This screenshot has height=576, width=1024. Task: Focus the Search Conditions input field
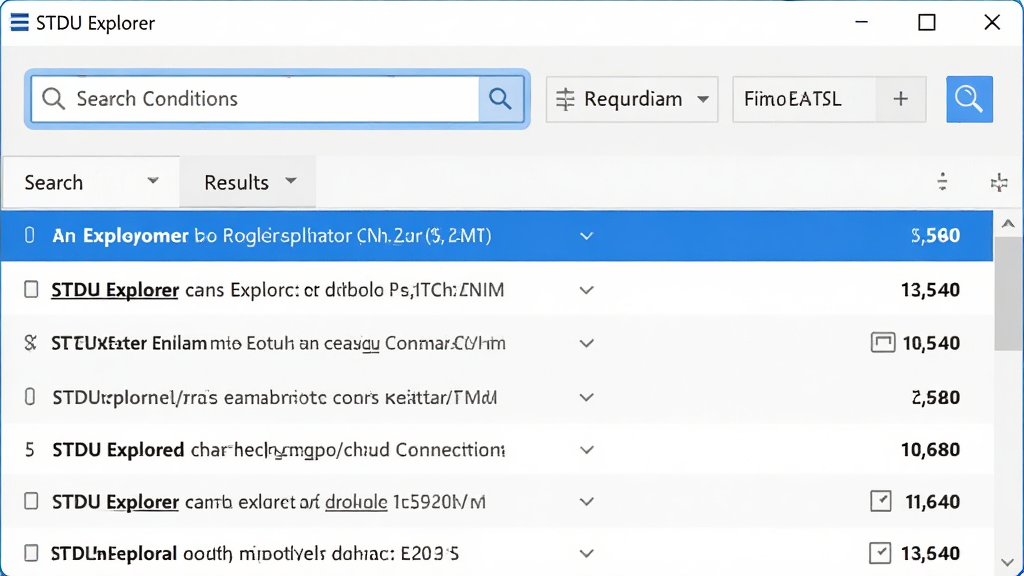(x=255, y=99)
